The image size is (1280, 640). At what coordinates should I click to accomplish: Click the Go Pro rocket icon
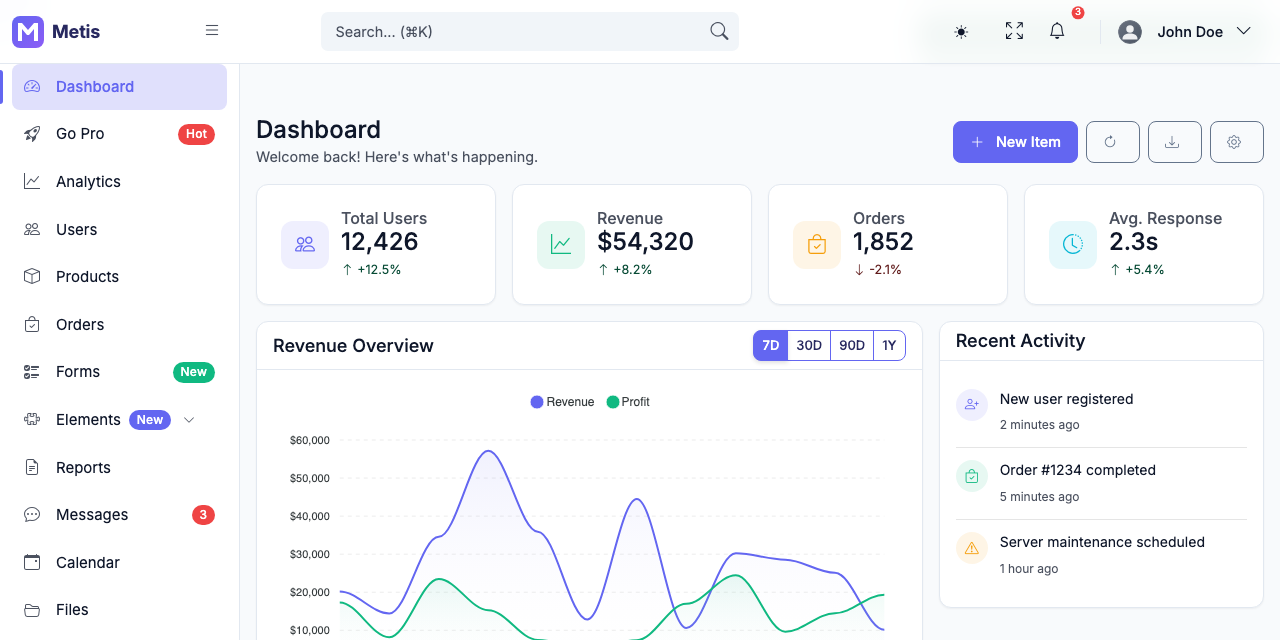(x=32, y=134)
